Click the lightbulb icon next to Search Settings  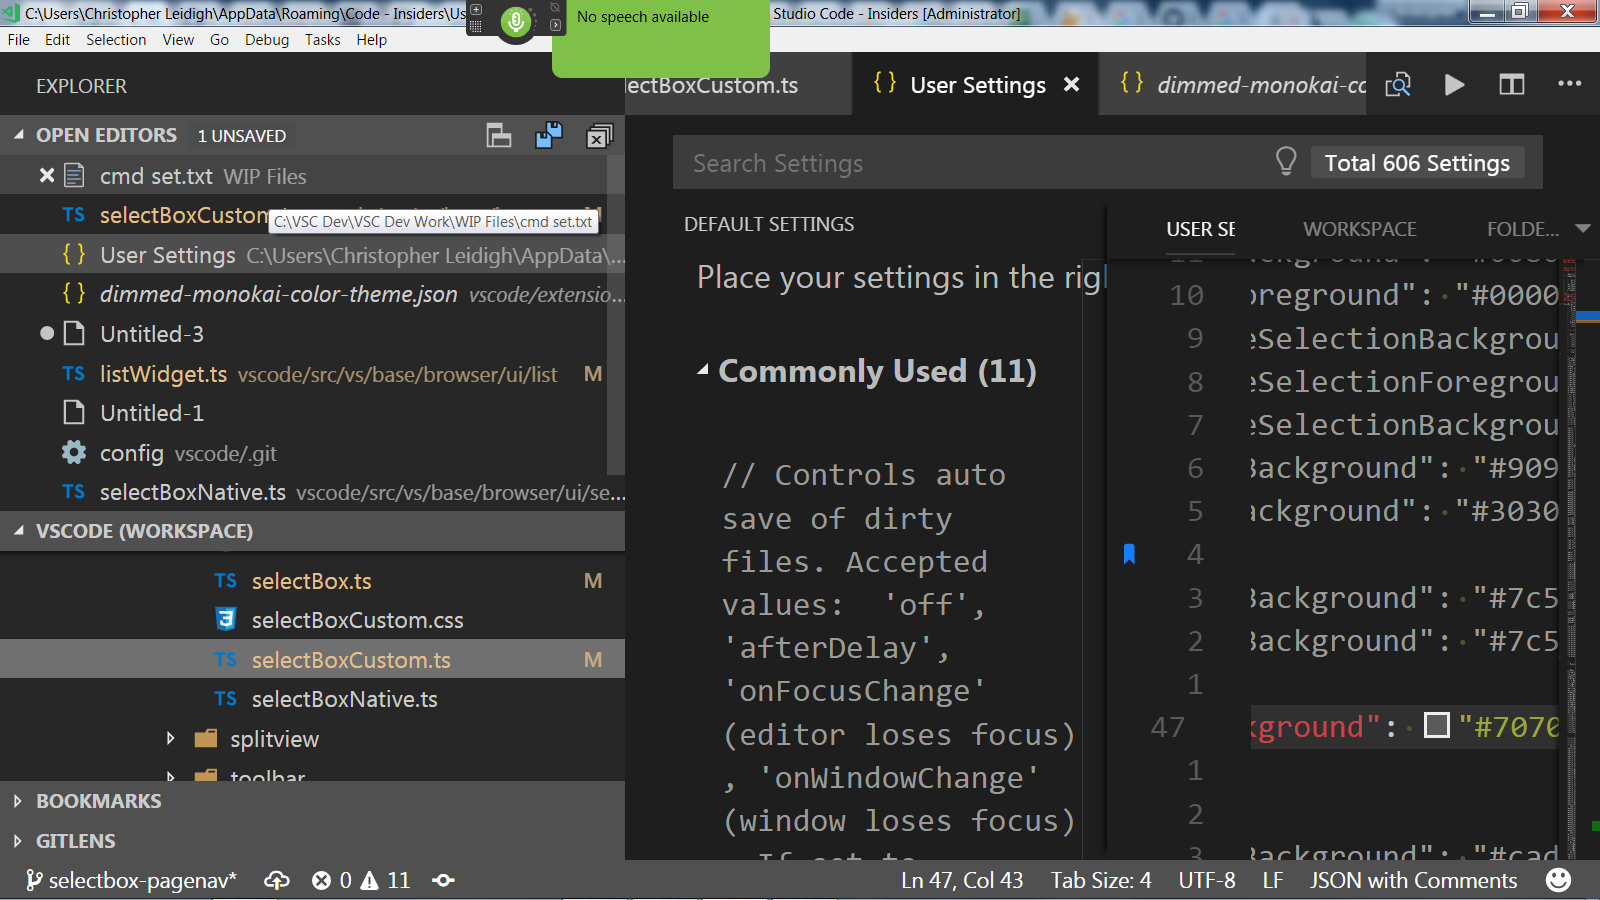[x=1286, y=161]
